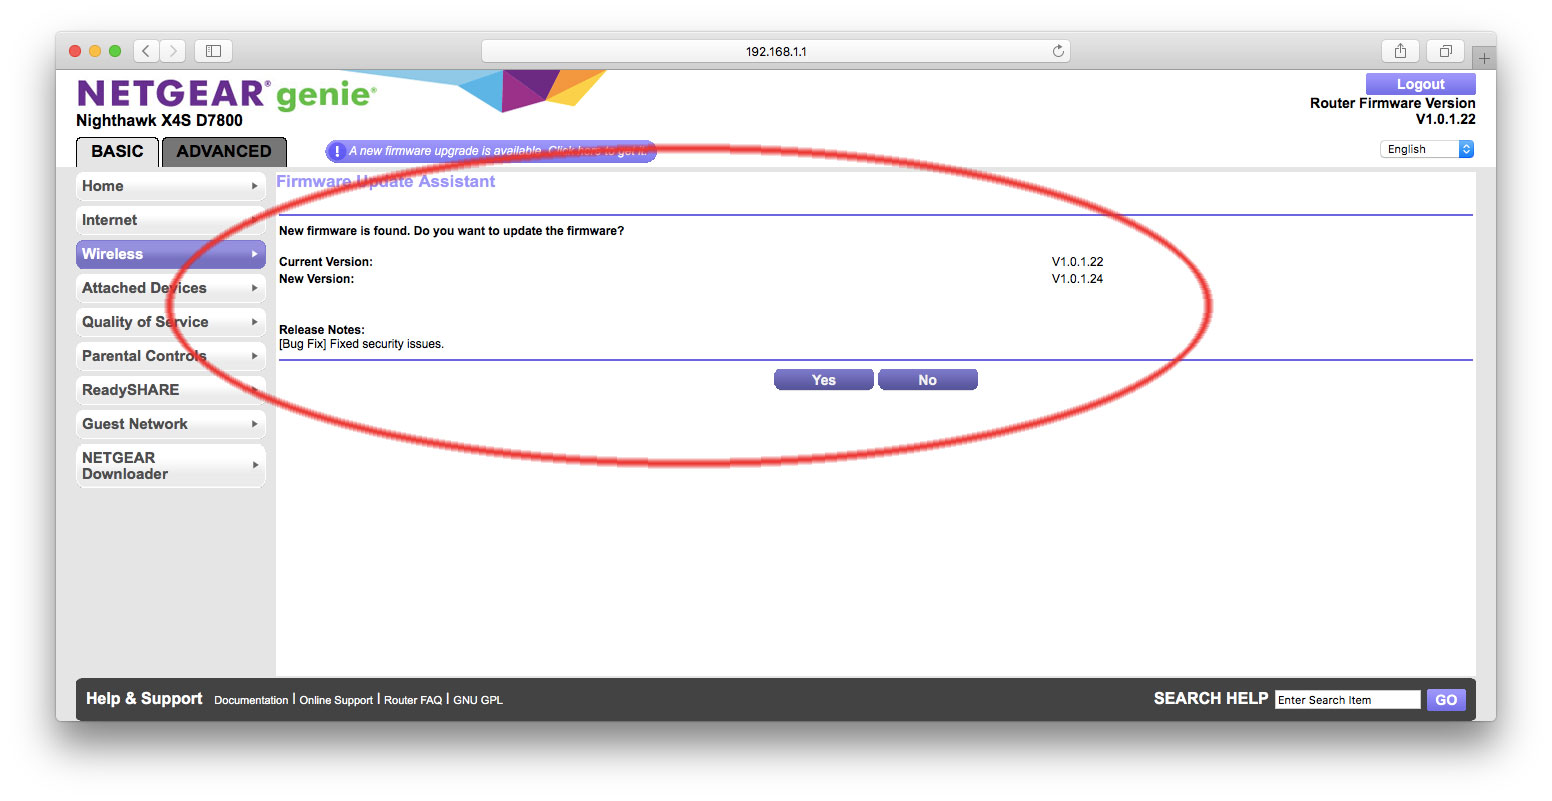Select the Wireless menu item
Image resolution: width=1552 pixels, height=801 pixels.
point(171,254)
